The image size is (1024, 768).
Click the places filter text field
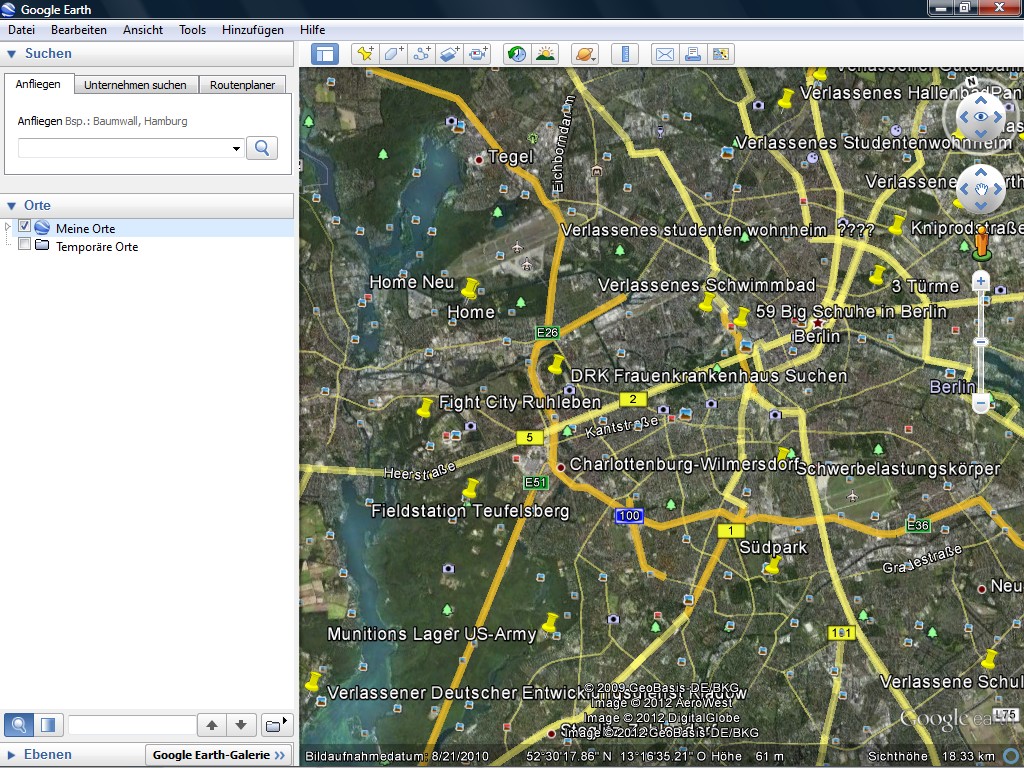[132, 725]
